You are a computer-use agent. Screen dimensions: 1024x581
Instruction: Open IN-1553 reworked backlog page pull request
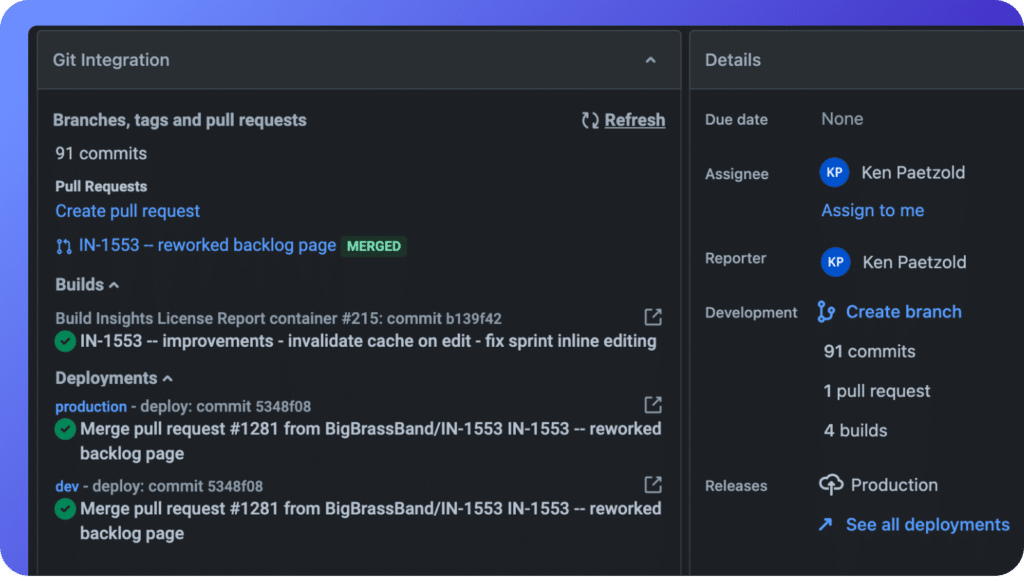coord(207,245)
